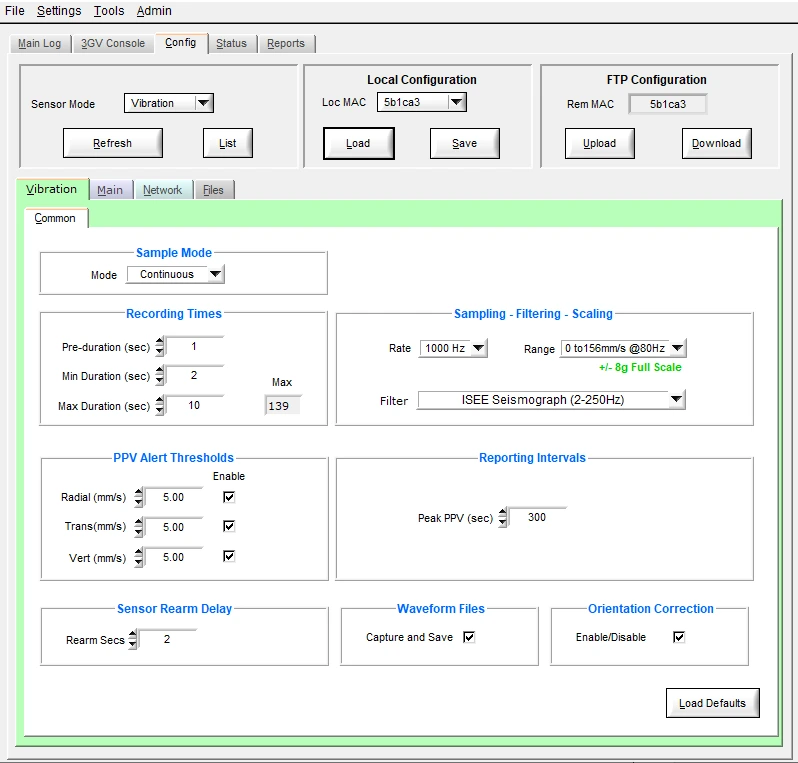
Task: Toggle the Trans alert enable checkbox
Action: (x=229, y=526)
